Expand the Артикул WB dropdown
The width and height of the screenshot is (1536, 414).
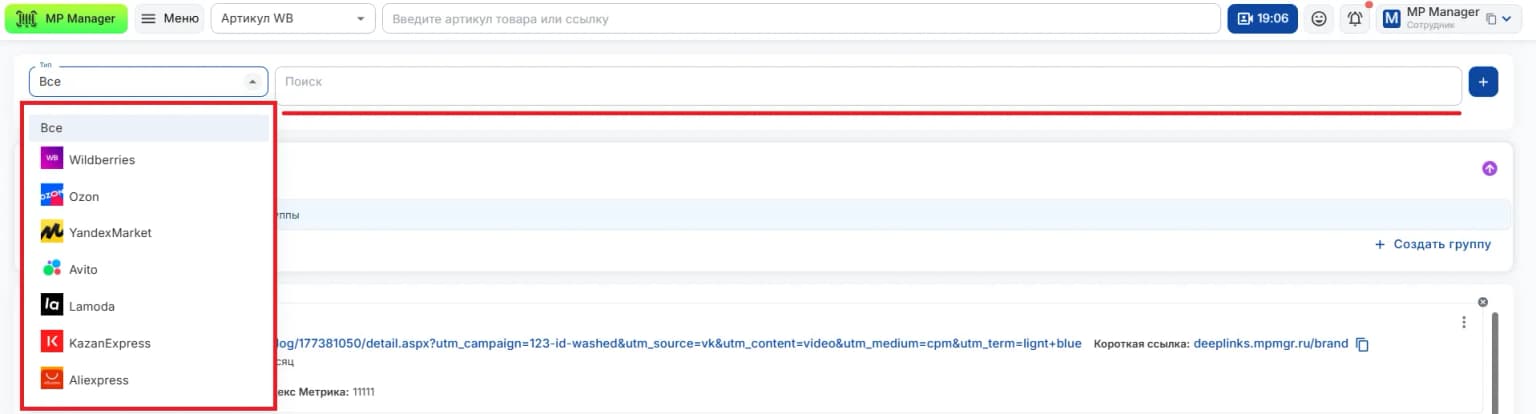(x=293, y=18)
